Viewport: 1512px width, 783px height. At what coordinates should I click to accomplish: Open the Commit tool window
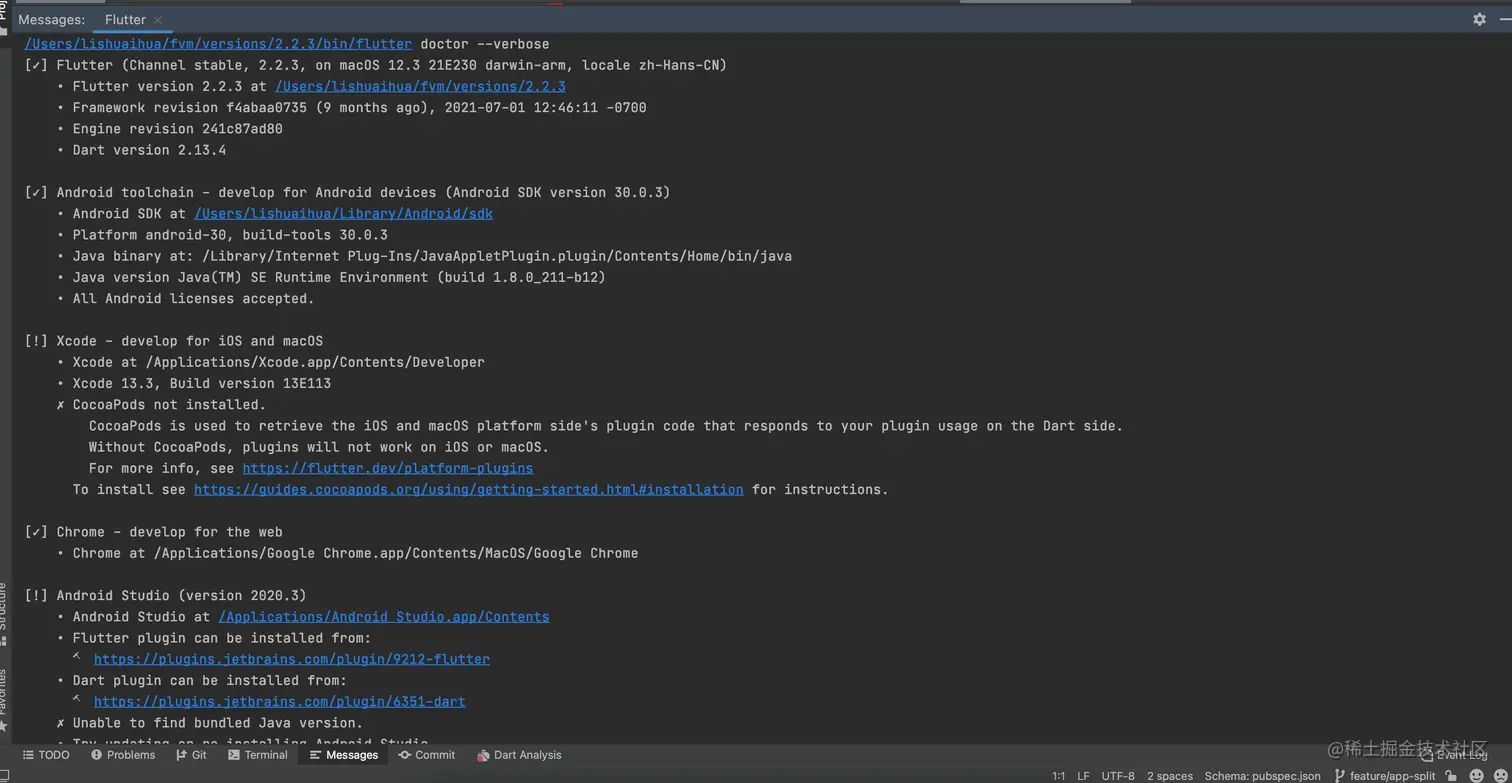(427, 755)
